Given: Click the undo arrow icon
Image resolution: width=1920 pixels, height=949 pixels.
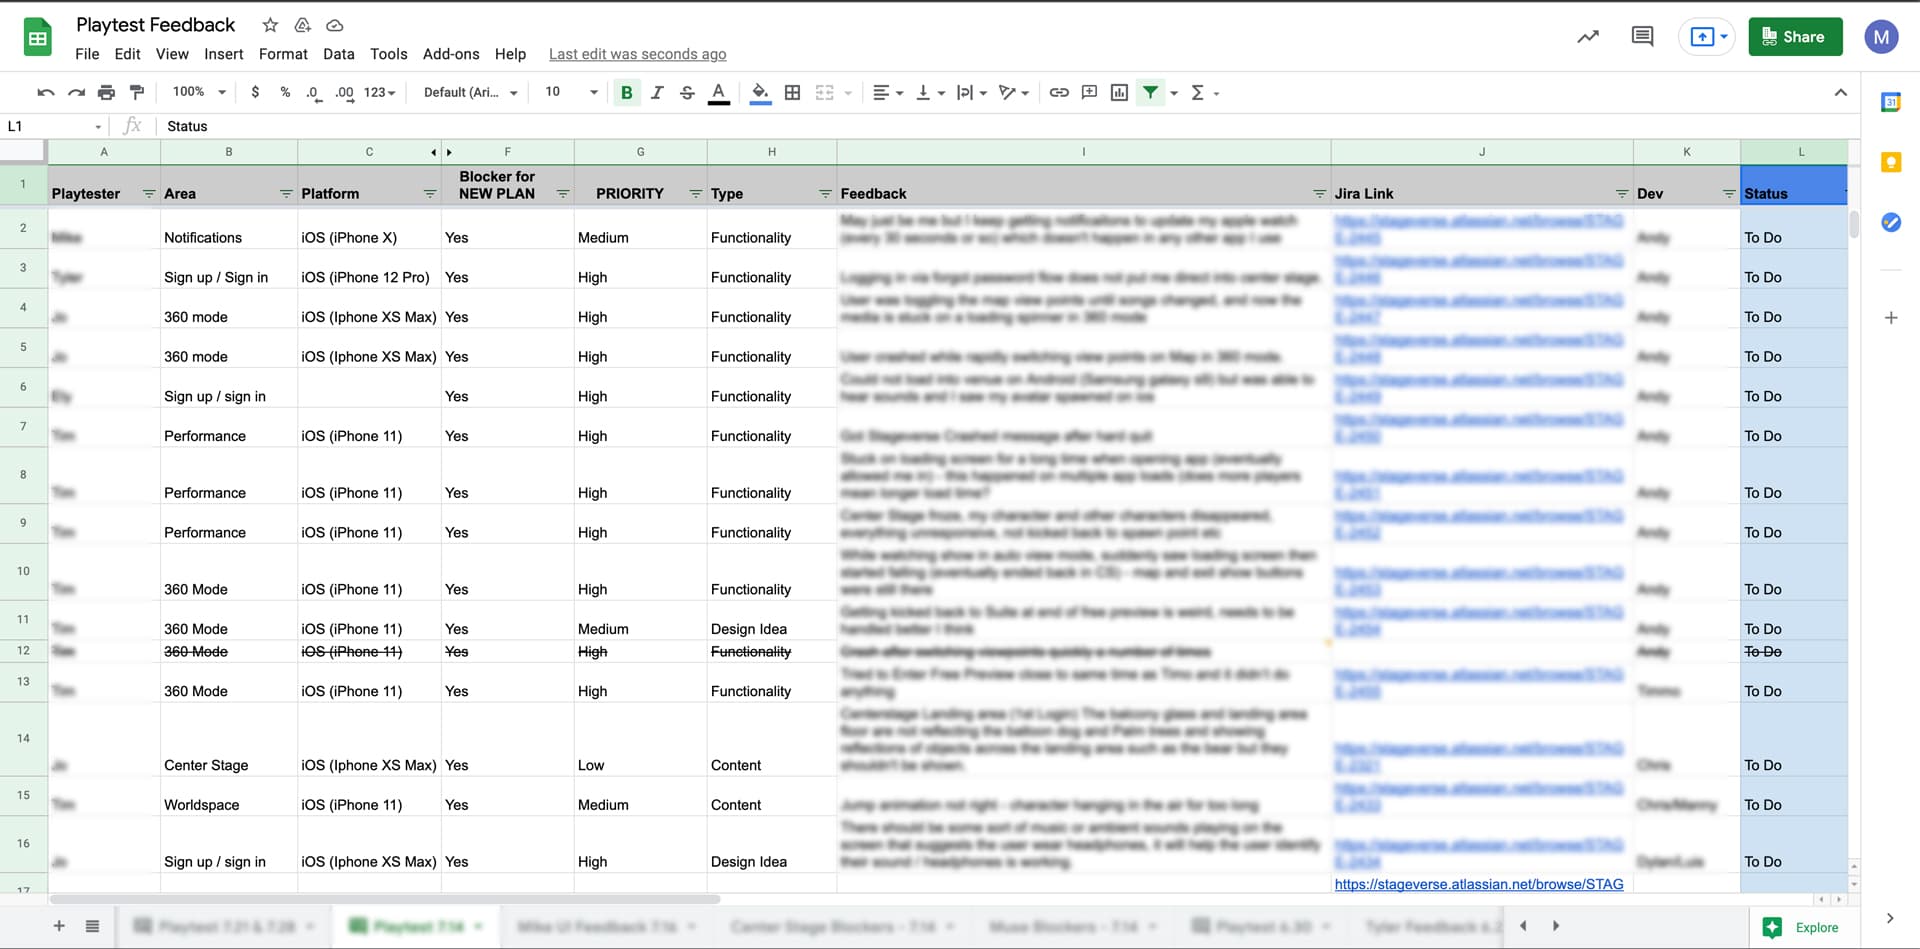Looking at the screenshot, I should point(46,93).
